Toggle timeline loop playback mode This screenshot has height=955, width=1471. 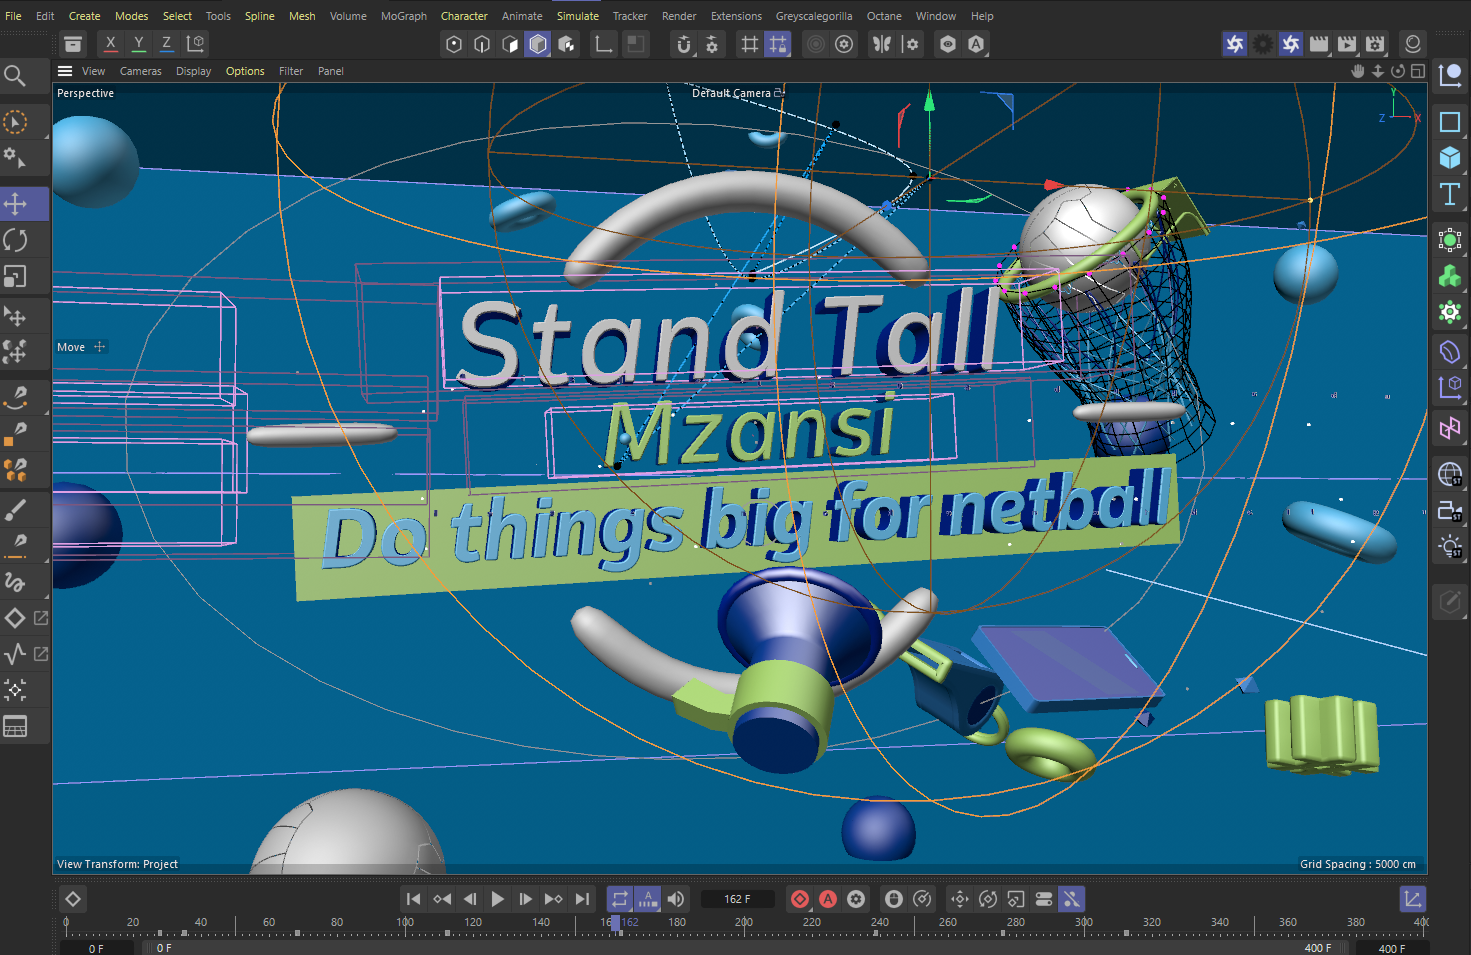coord(620,899)
